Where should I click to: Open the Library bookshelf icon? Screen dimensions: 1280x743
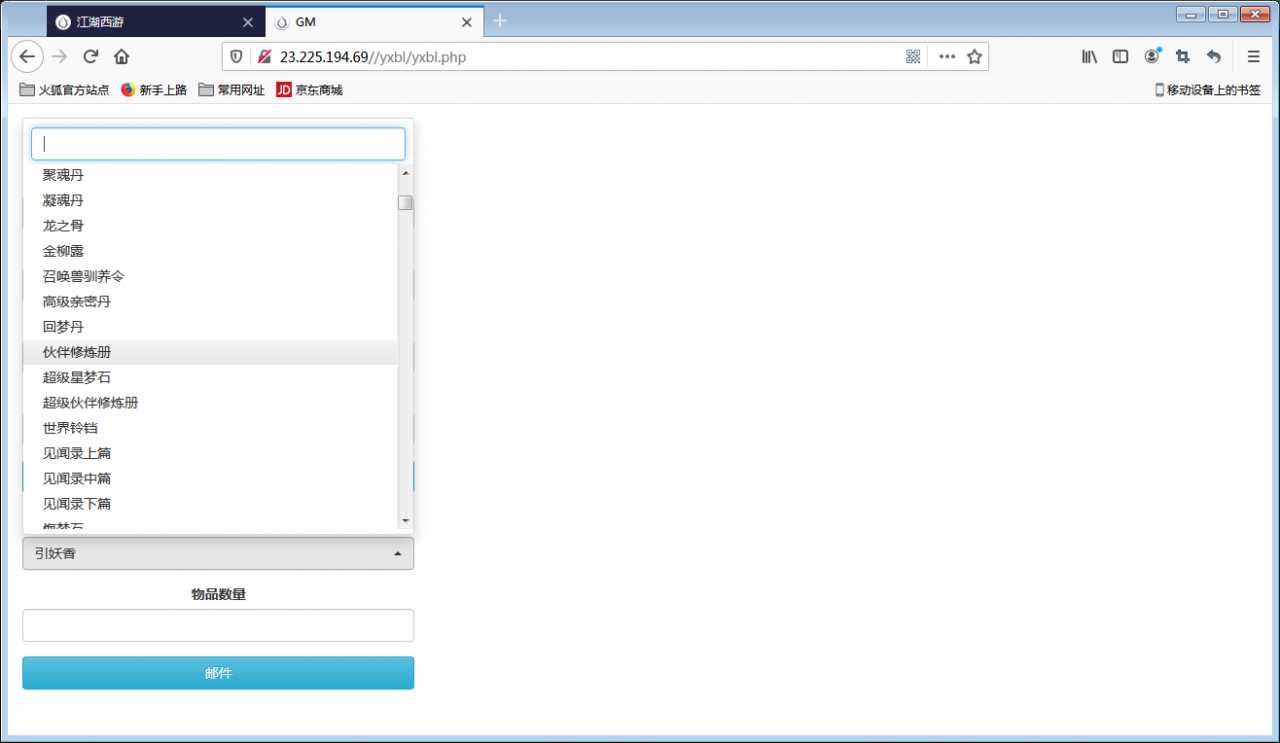(x=1090, y=57)
